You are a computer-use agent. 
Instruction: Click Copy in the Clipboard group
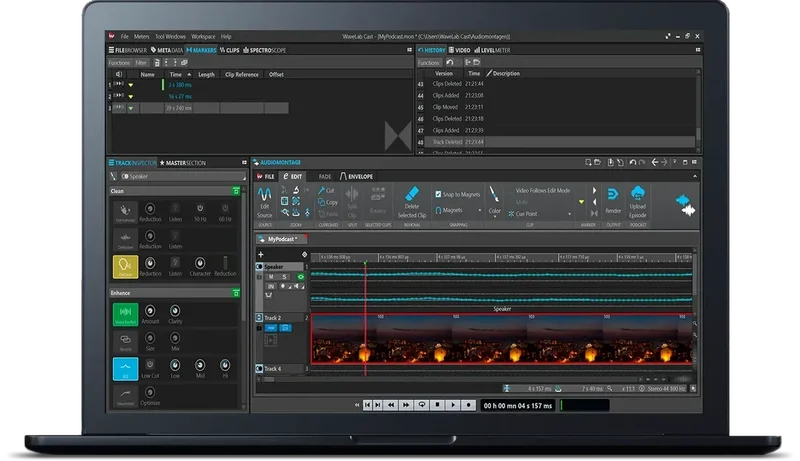328,202
